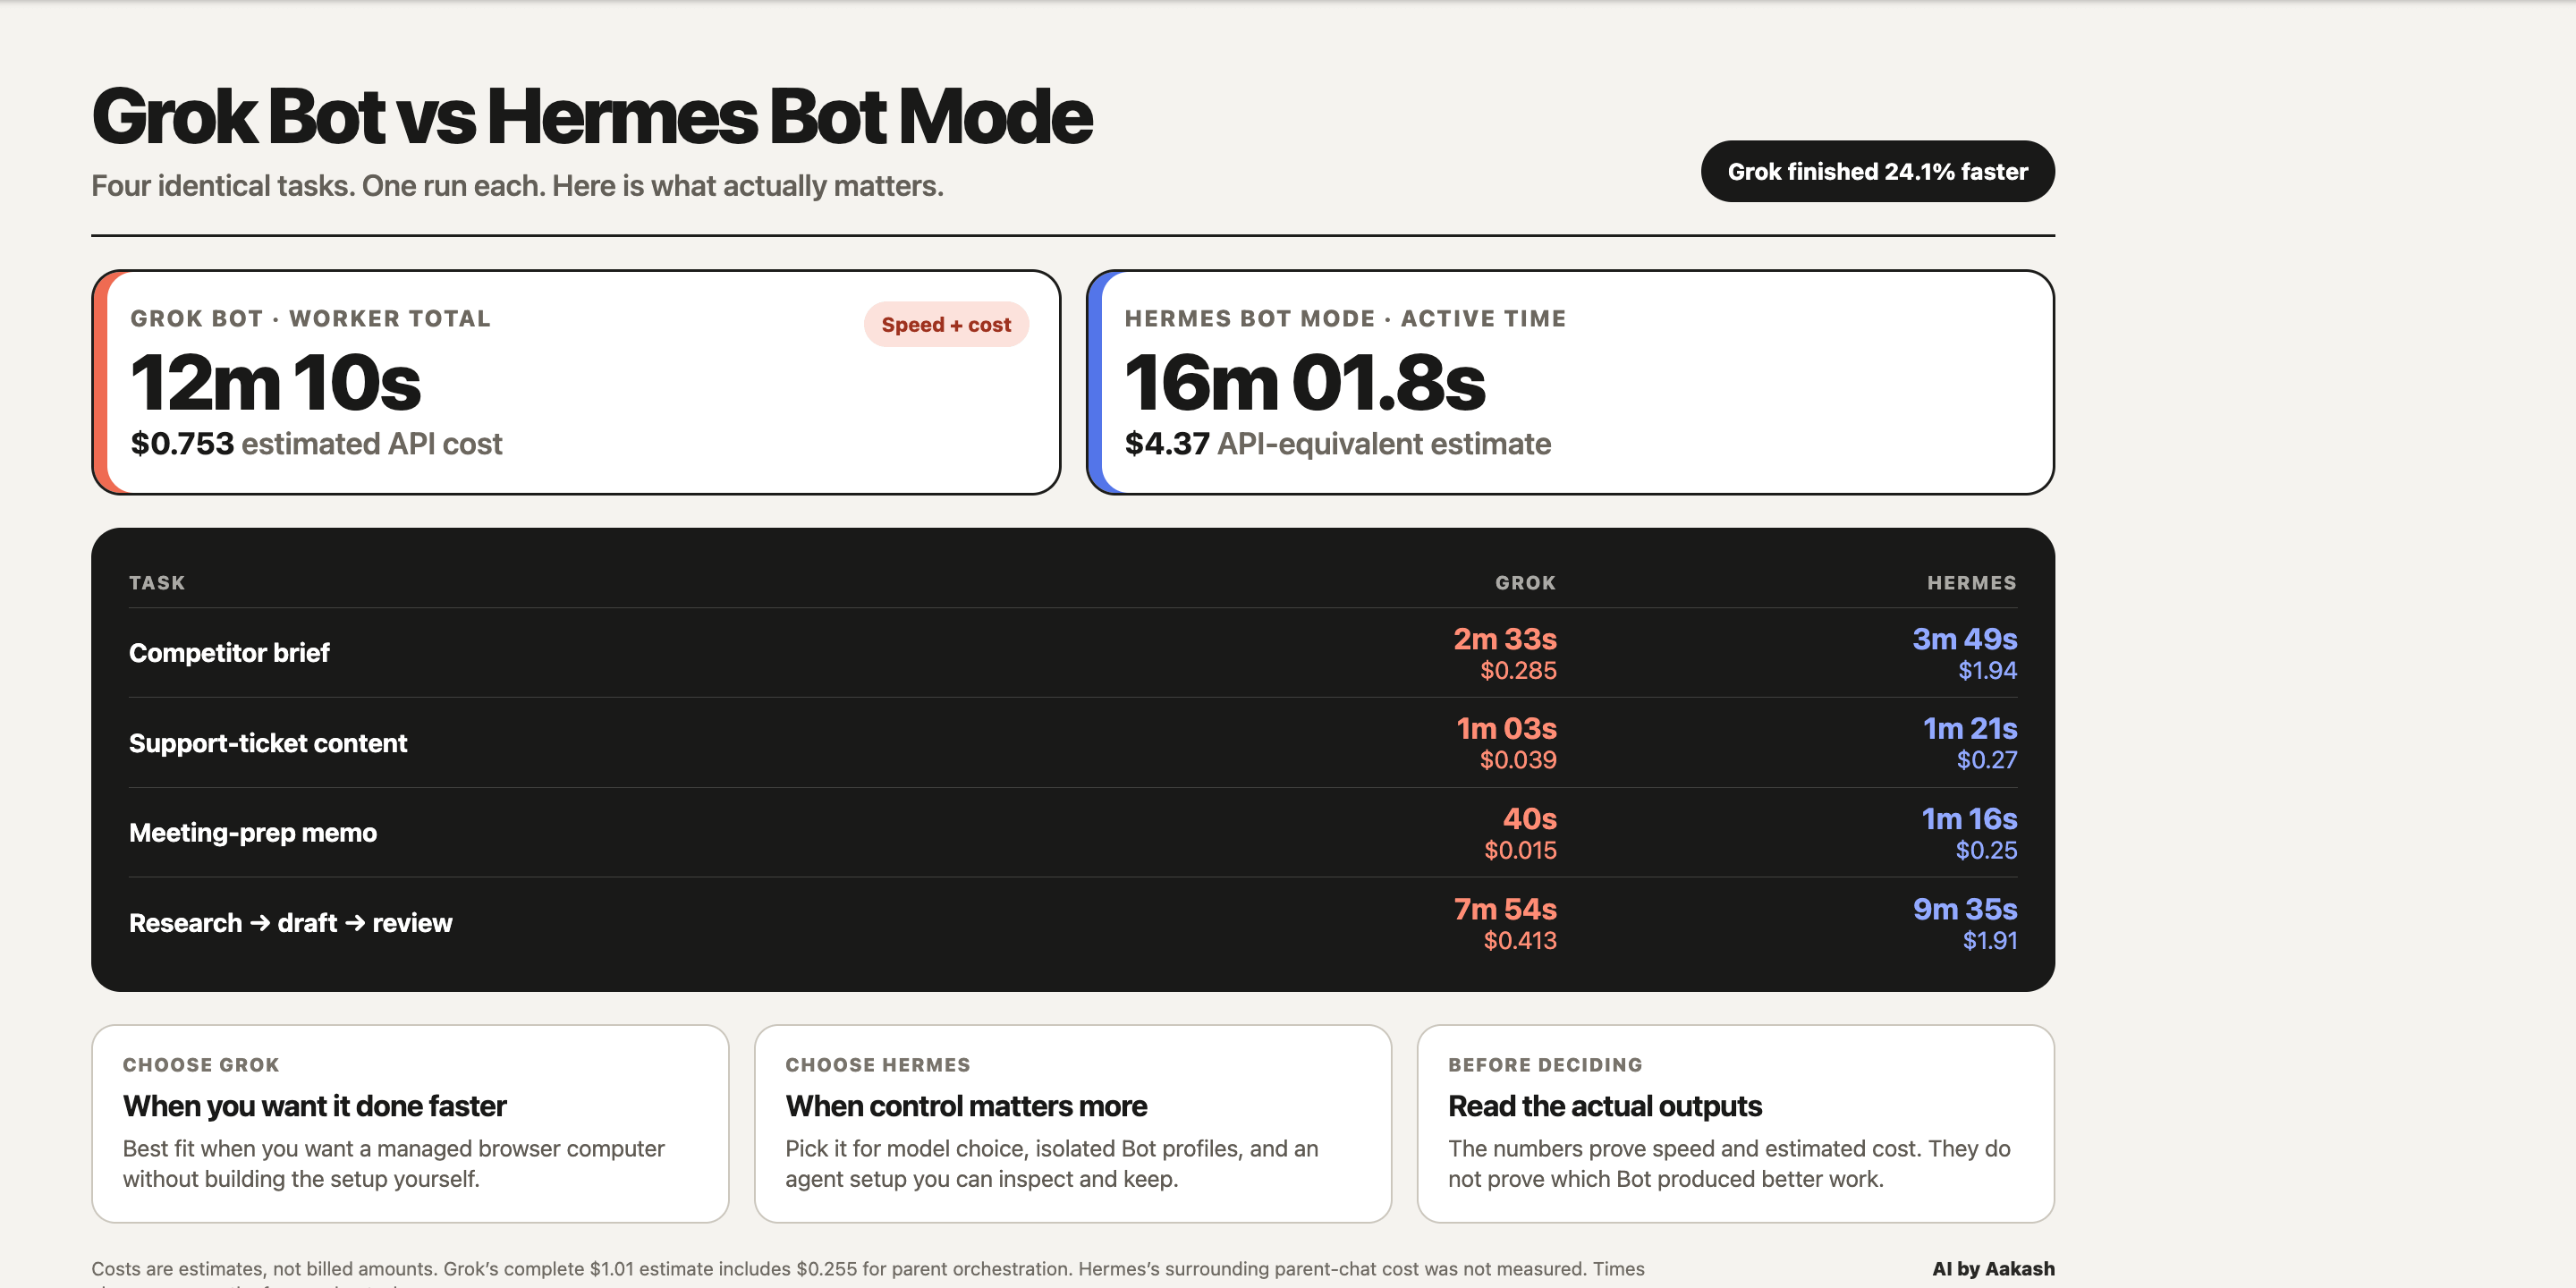The height and width of the screenshot is (1288, 2576).
Task: Click Grok's "$0.413" cost value
Action: point(1520,940)
